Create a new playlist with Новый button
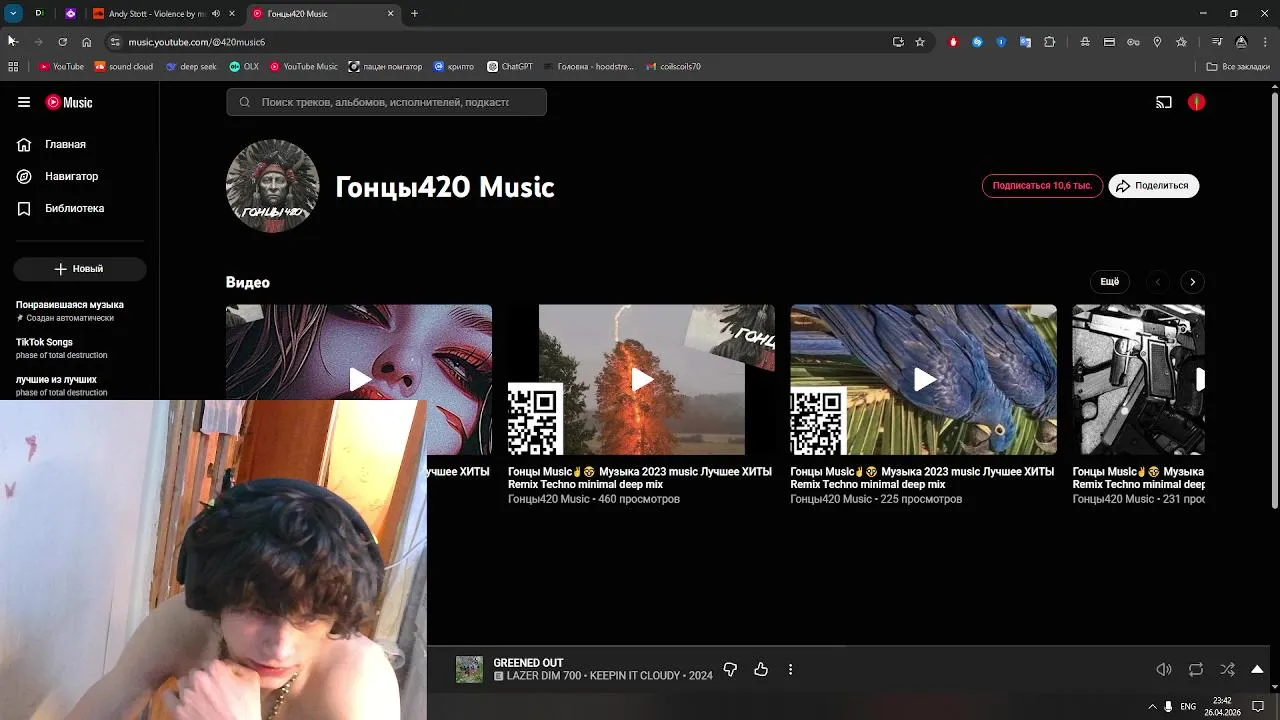 pyautogui.click(x=80, y=269)
